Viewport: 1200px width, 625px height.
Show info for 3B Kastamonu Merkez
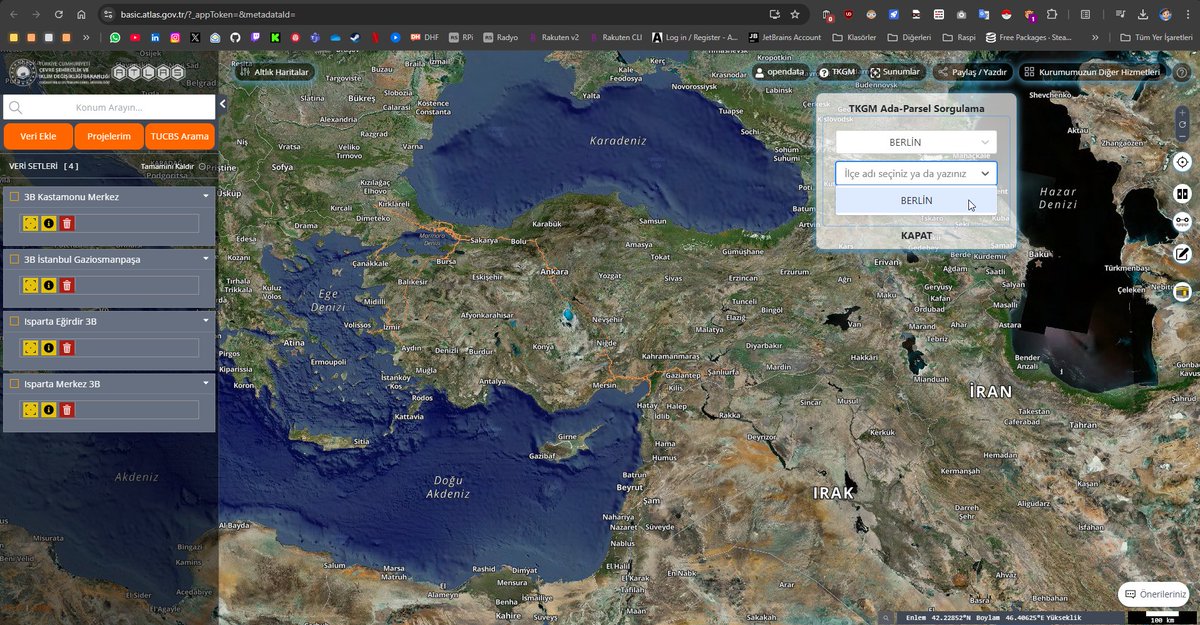tap(48, 223)
